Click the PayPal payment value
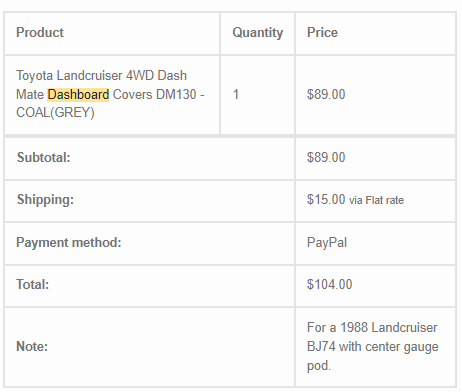This screenshot has height=392, width=462. click(x=327, y=243)
